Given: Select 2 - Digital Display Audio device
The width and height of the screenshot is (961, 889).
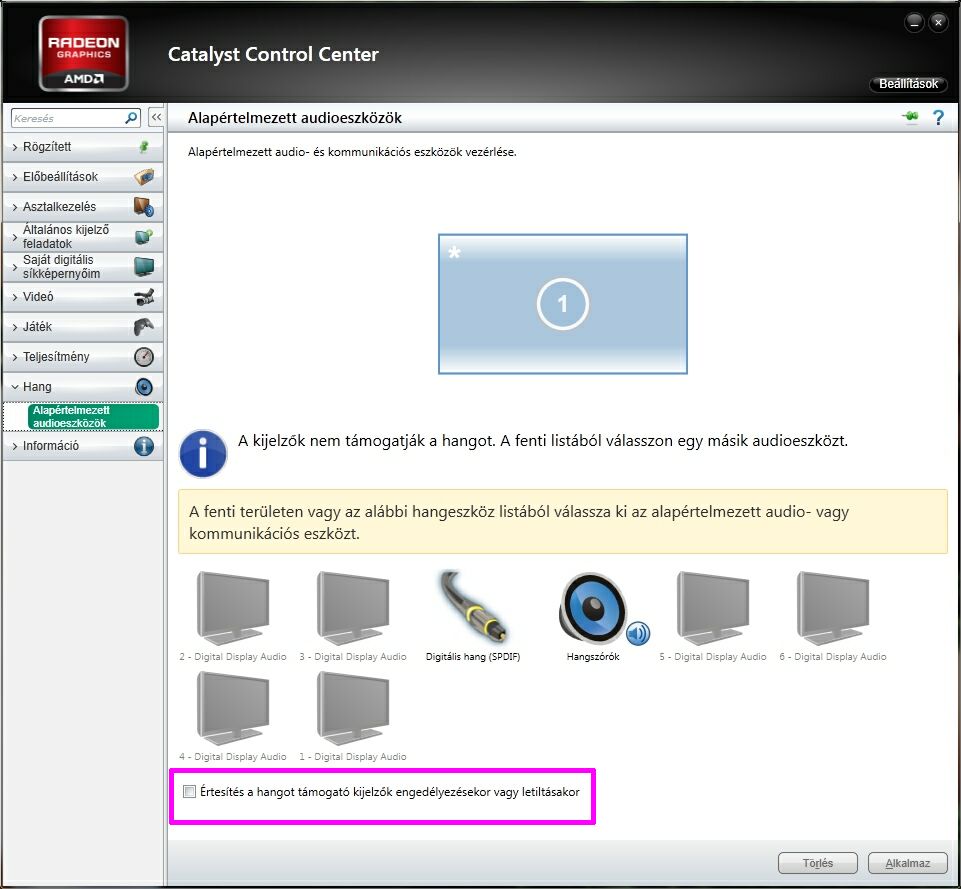Looking at the screenshot, I should click(233, 616).
